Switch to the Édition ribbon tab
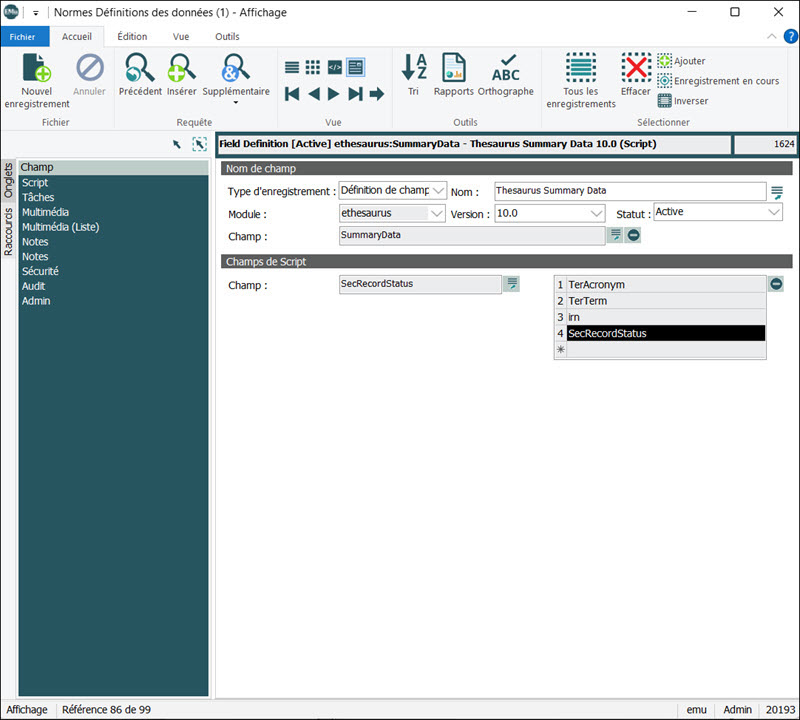The height and width of the screenshot is (720, 800). 132,37
